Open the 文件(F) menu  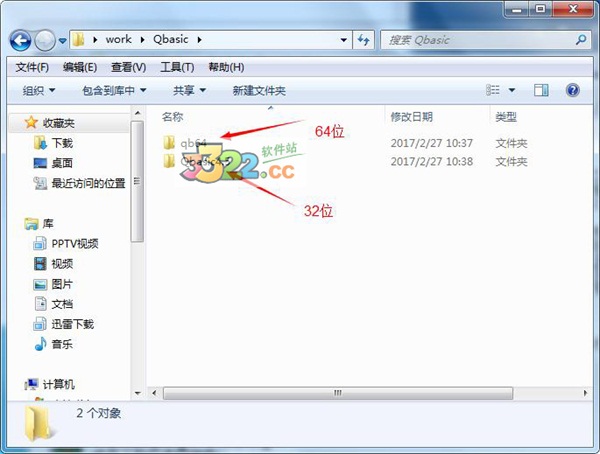[x=32, y=67]
